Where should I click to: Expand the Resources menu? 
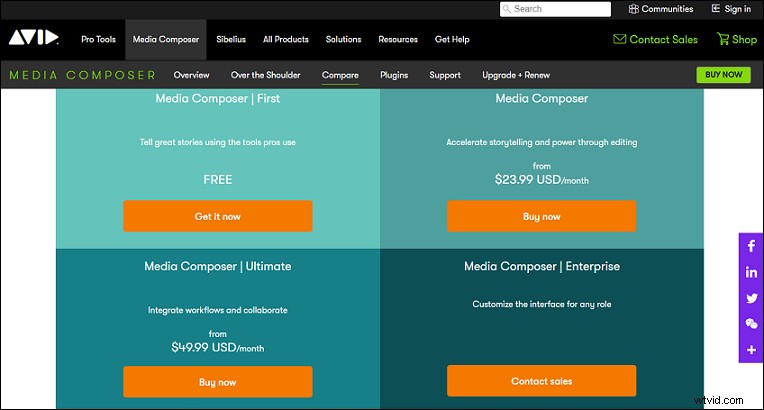398,40
